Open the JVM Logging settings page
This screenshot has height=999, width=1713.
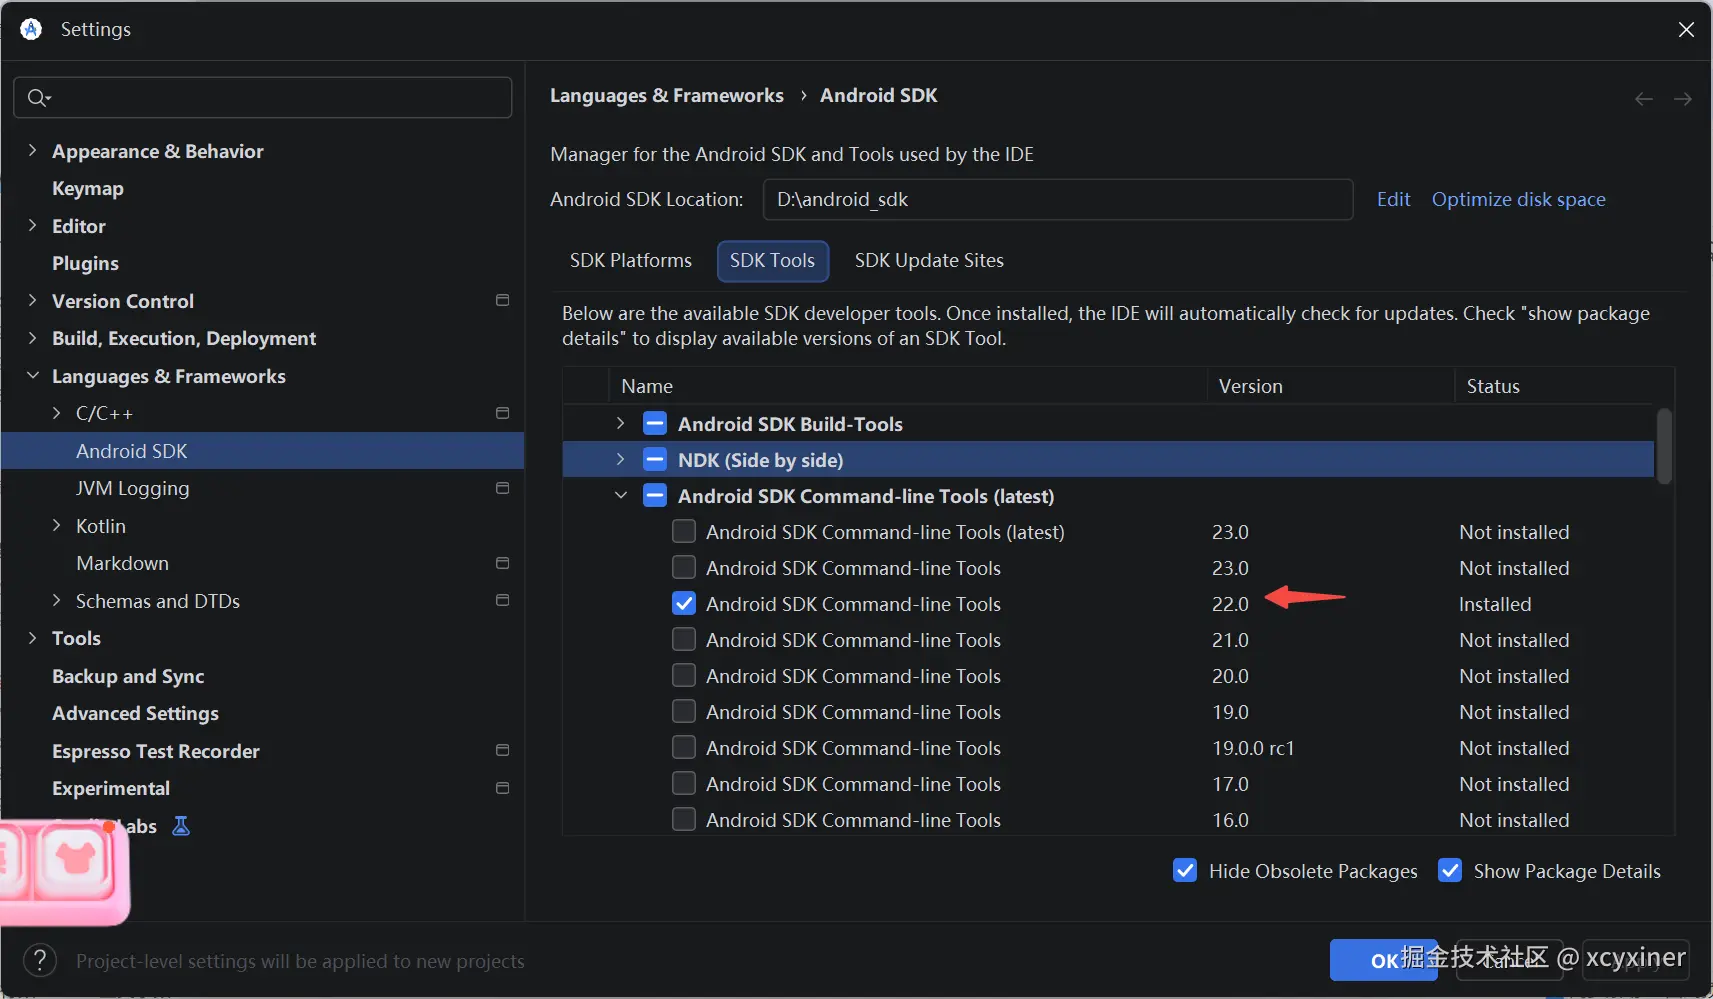coord(132,488)
